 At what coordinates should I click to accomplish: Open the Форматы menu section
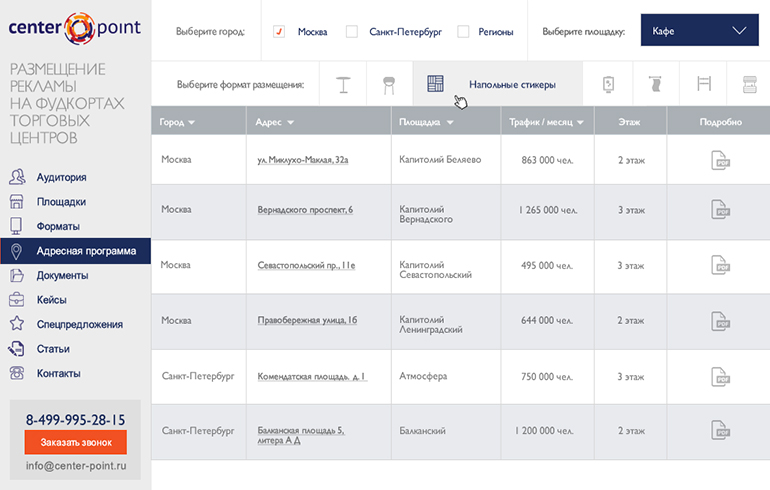58,226
